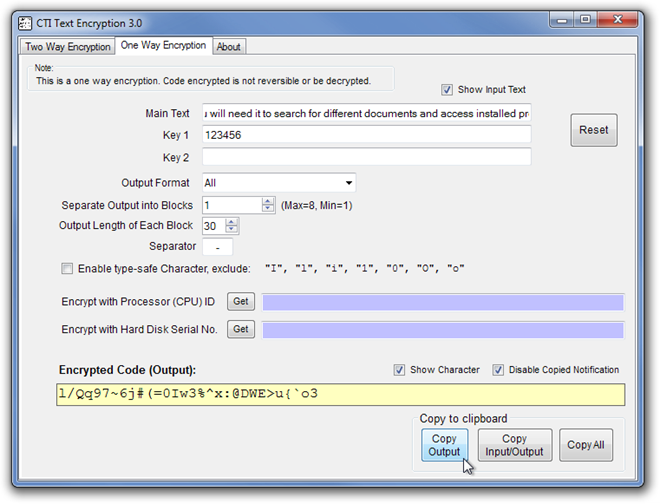660x504 pixels.
Task: Get the Hard Disk Serial No.
Action: point(241,329)
